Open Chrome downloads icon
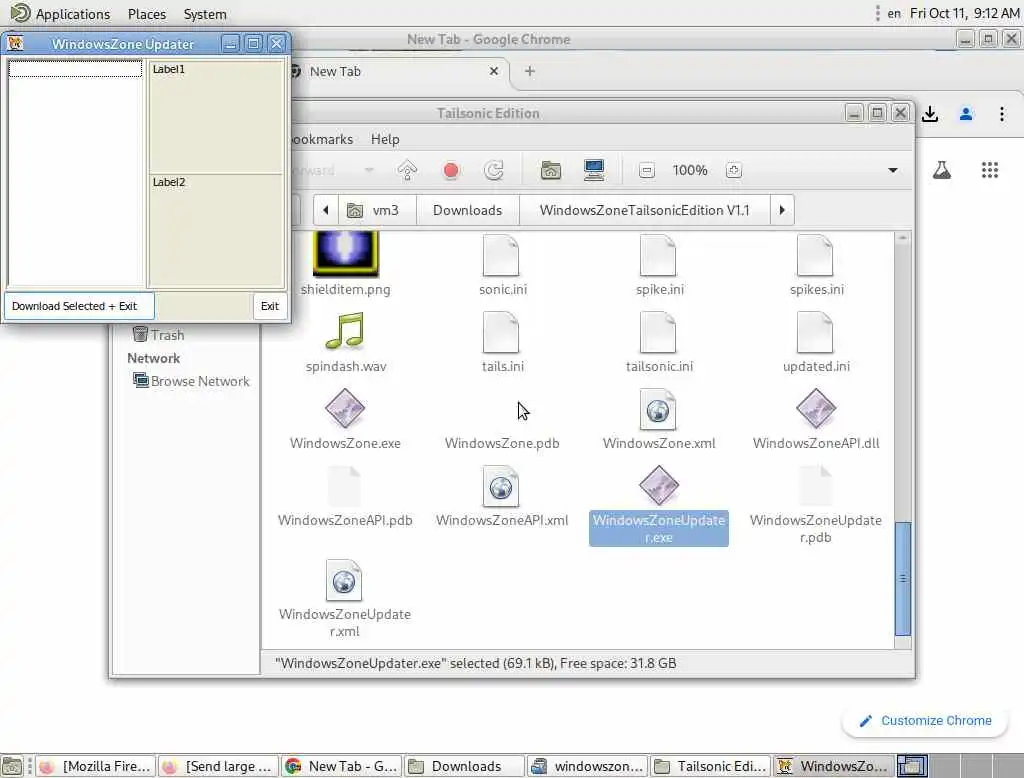The height and width of the screenshot is (778, 1024). 930,114
